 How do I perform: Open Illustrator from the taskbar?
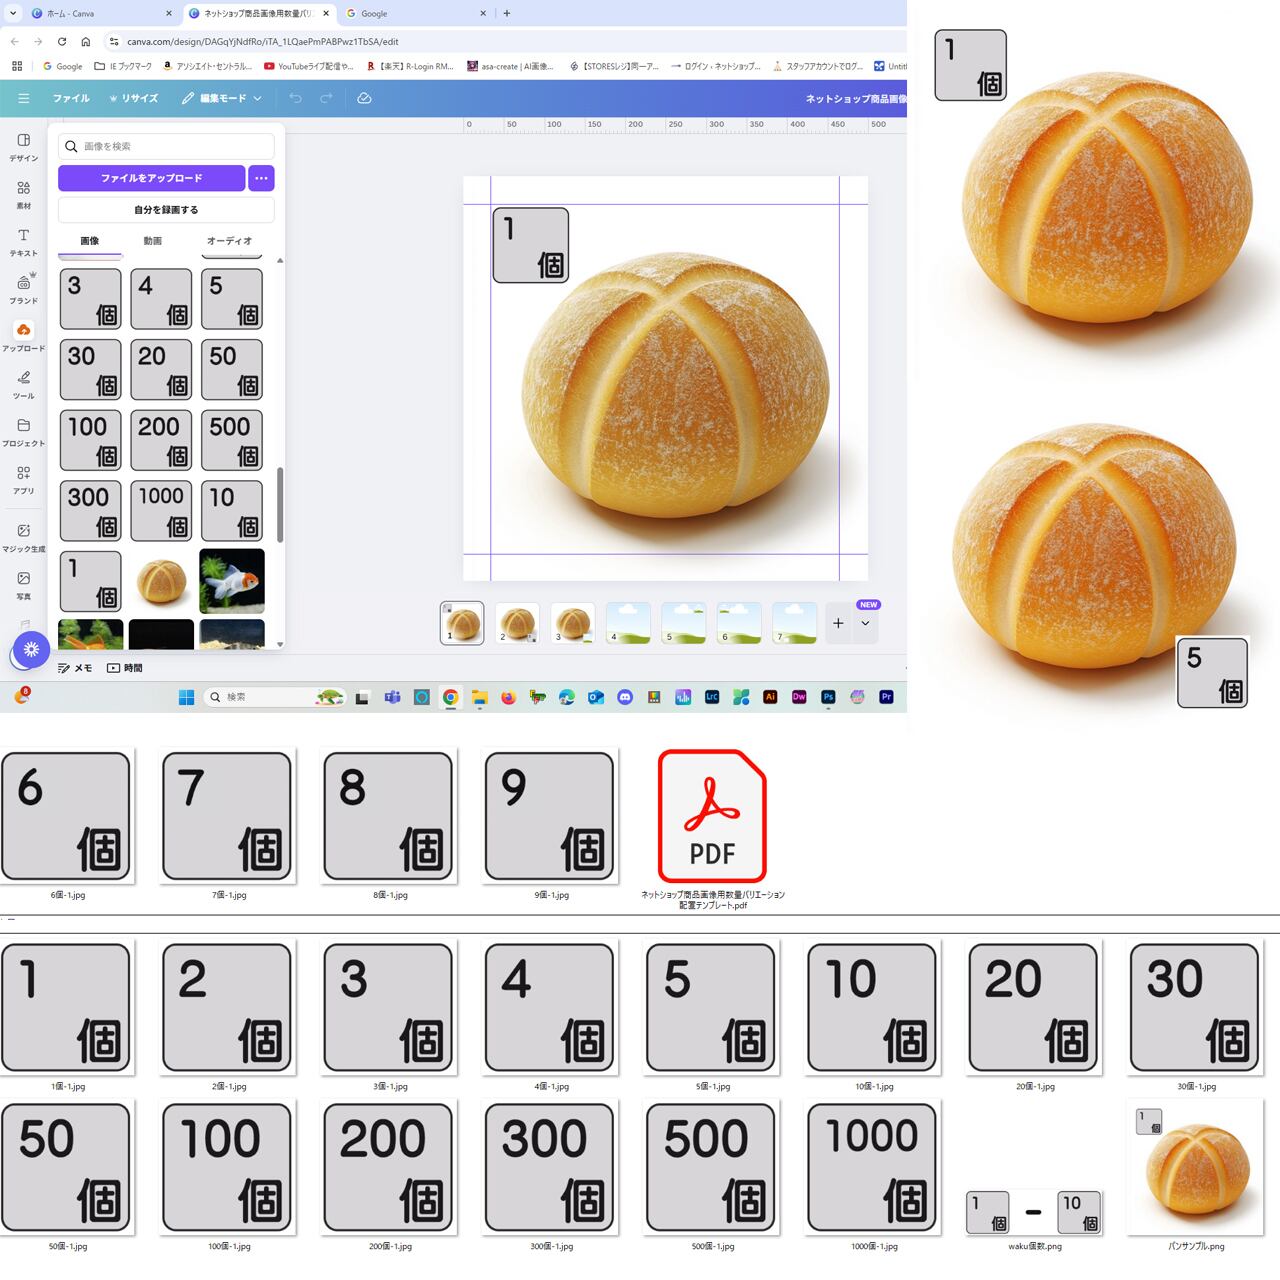[770, 697]
